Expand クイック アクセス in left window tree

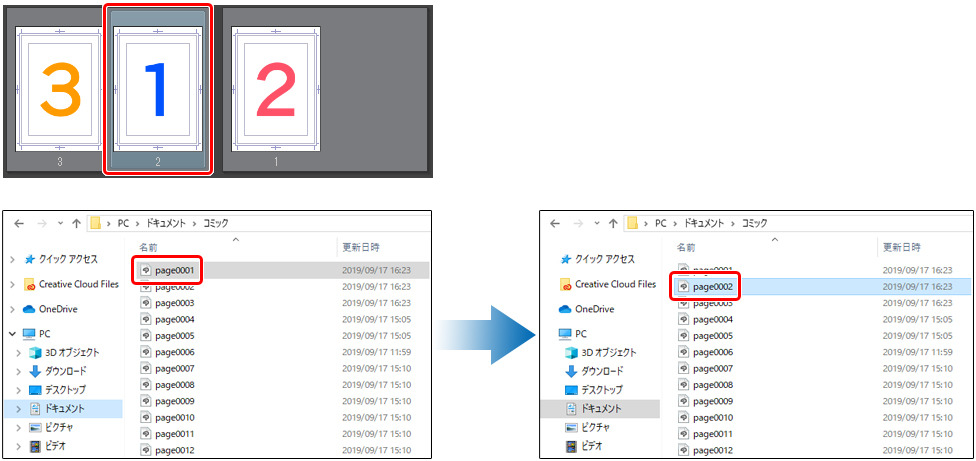pyautogui.click(x=12, y=259)
